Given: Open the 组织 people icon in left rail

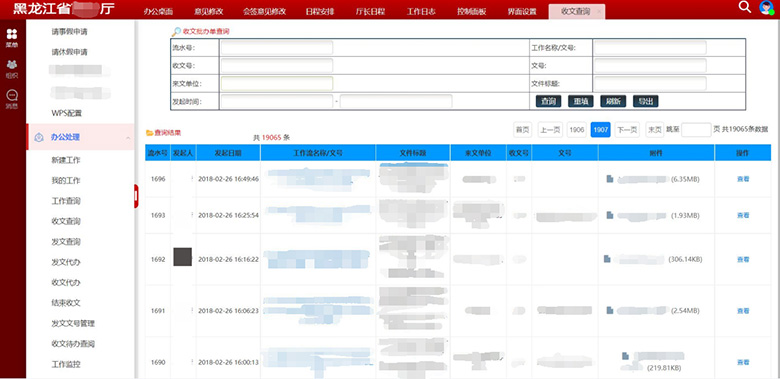Looking at the screenshot, I should point(12,65).
